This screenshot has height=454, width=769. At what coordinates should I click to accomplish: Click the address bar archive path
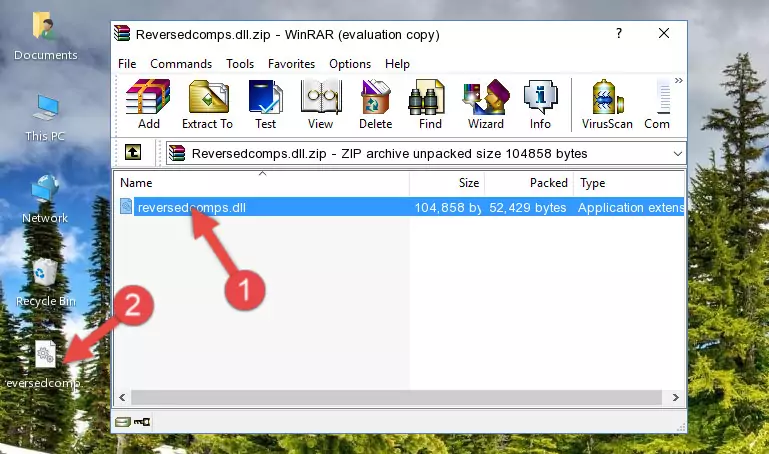coord(389,153)
